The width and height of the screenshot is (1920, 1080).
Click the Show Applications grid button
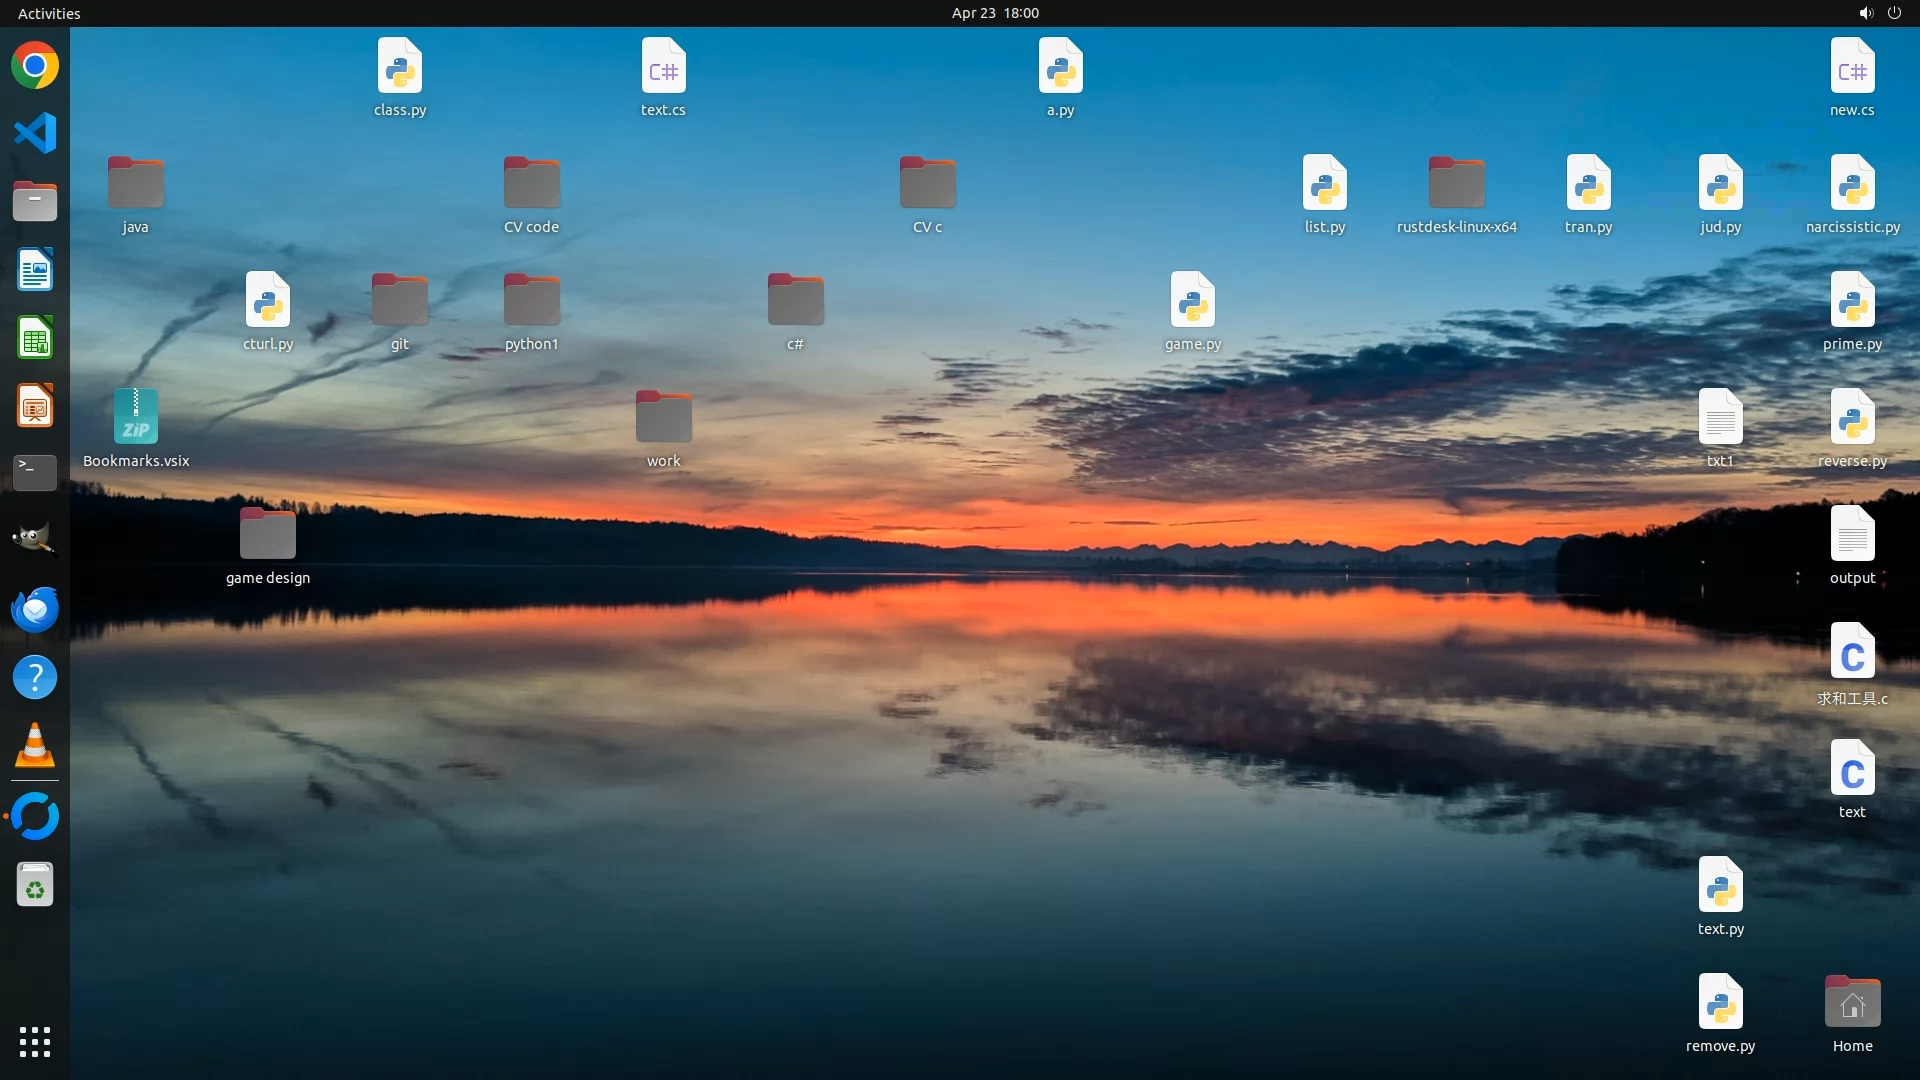click(35, 1042)
